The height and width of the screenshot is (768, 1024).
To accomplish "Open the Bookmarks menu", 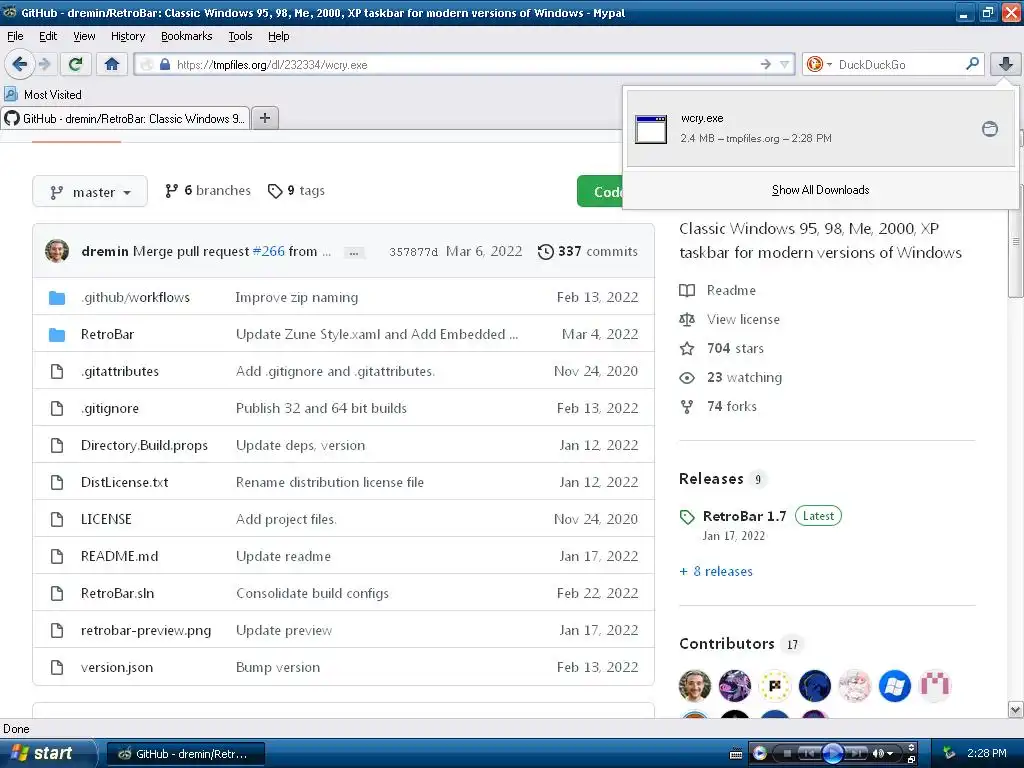I will (x=186, y=37).
